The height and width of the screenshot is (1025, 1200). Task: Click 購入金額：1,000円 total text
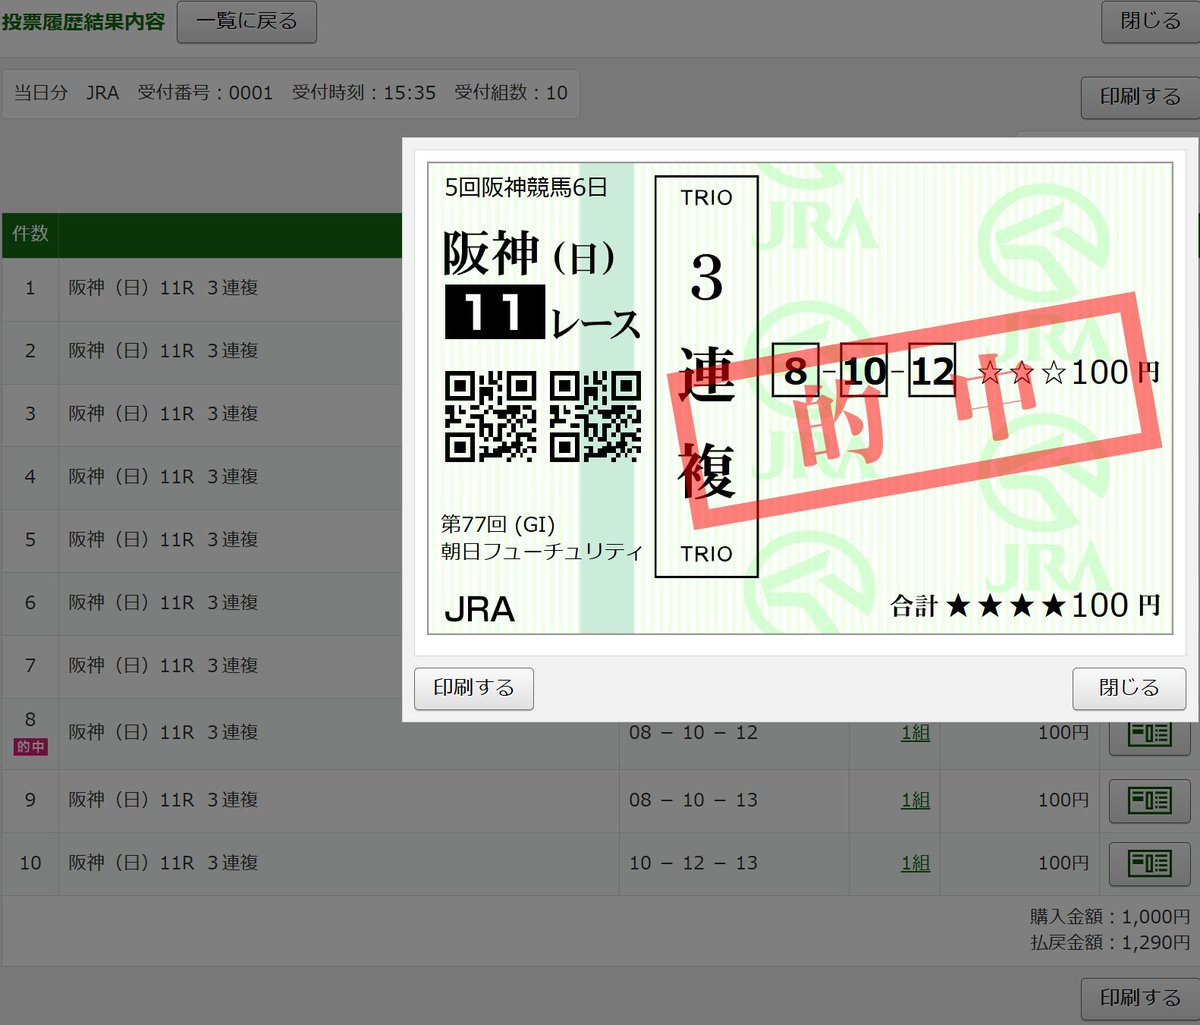(1110, 917)
